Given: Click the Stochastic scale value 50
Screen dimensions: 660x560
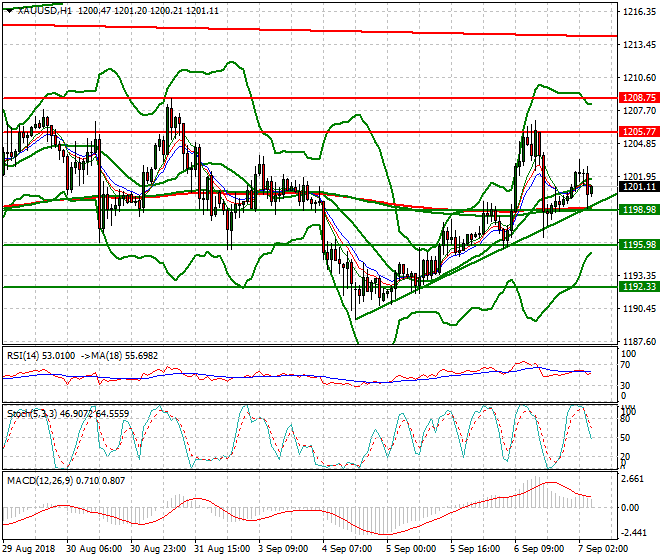Looking at the screenshot, I should [x=626, y=438].
